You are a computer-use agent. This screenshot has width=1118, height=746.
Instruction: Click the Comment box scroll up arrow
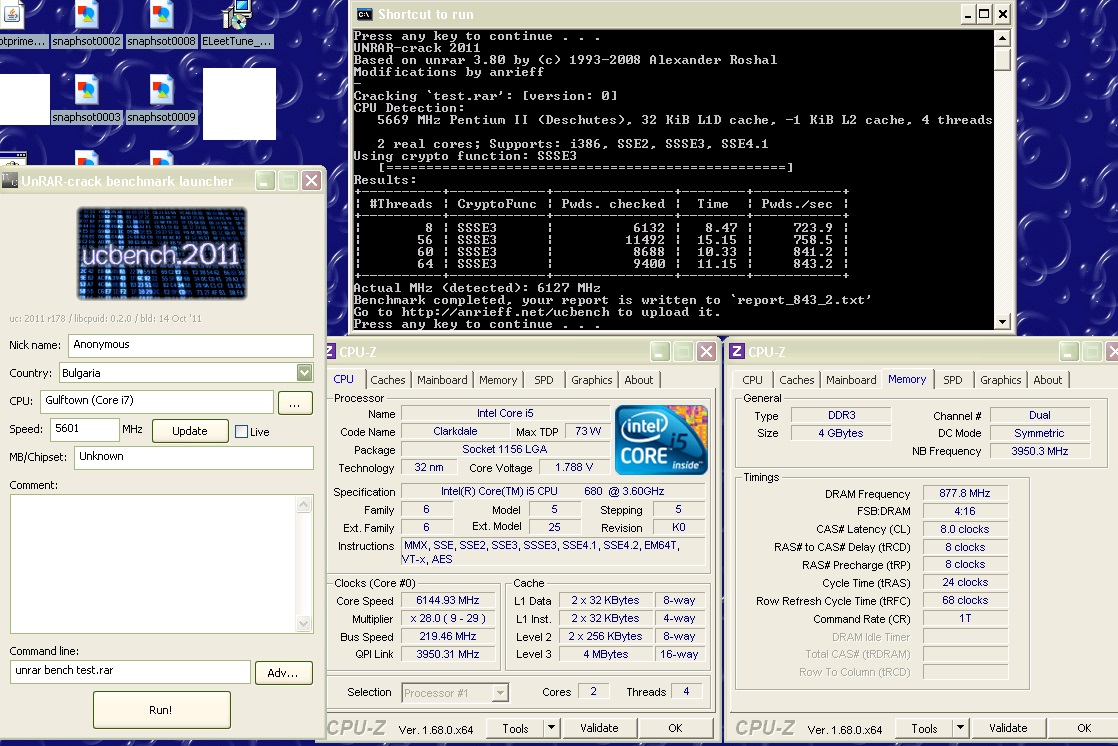click(304, 504)
